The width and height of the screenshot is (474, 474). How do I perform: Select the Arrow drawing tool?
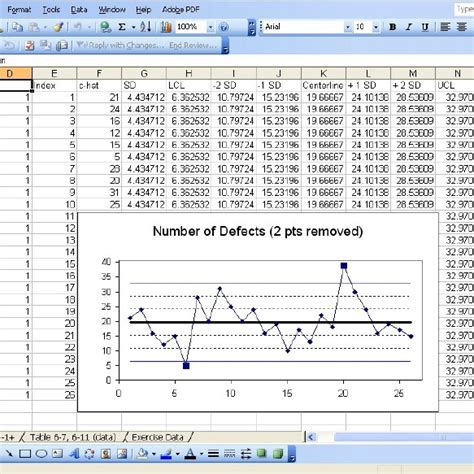coord(8,453)
